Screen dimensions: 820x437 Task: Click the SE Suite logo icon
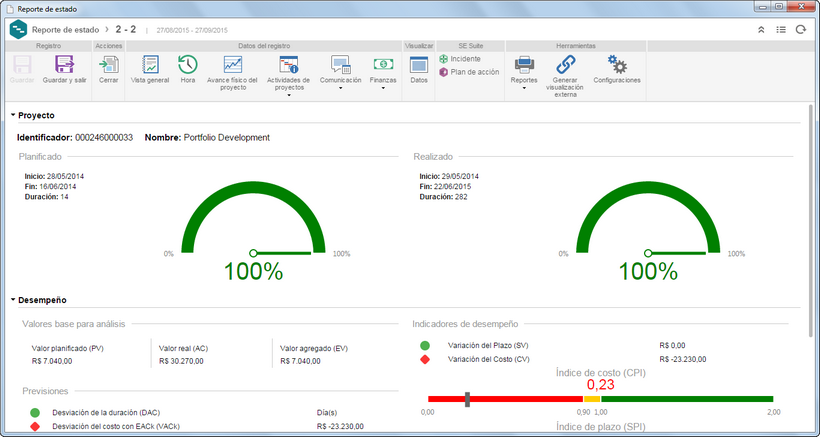pyautogui.click(x=18, y=30)
